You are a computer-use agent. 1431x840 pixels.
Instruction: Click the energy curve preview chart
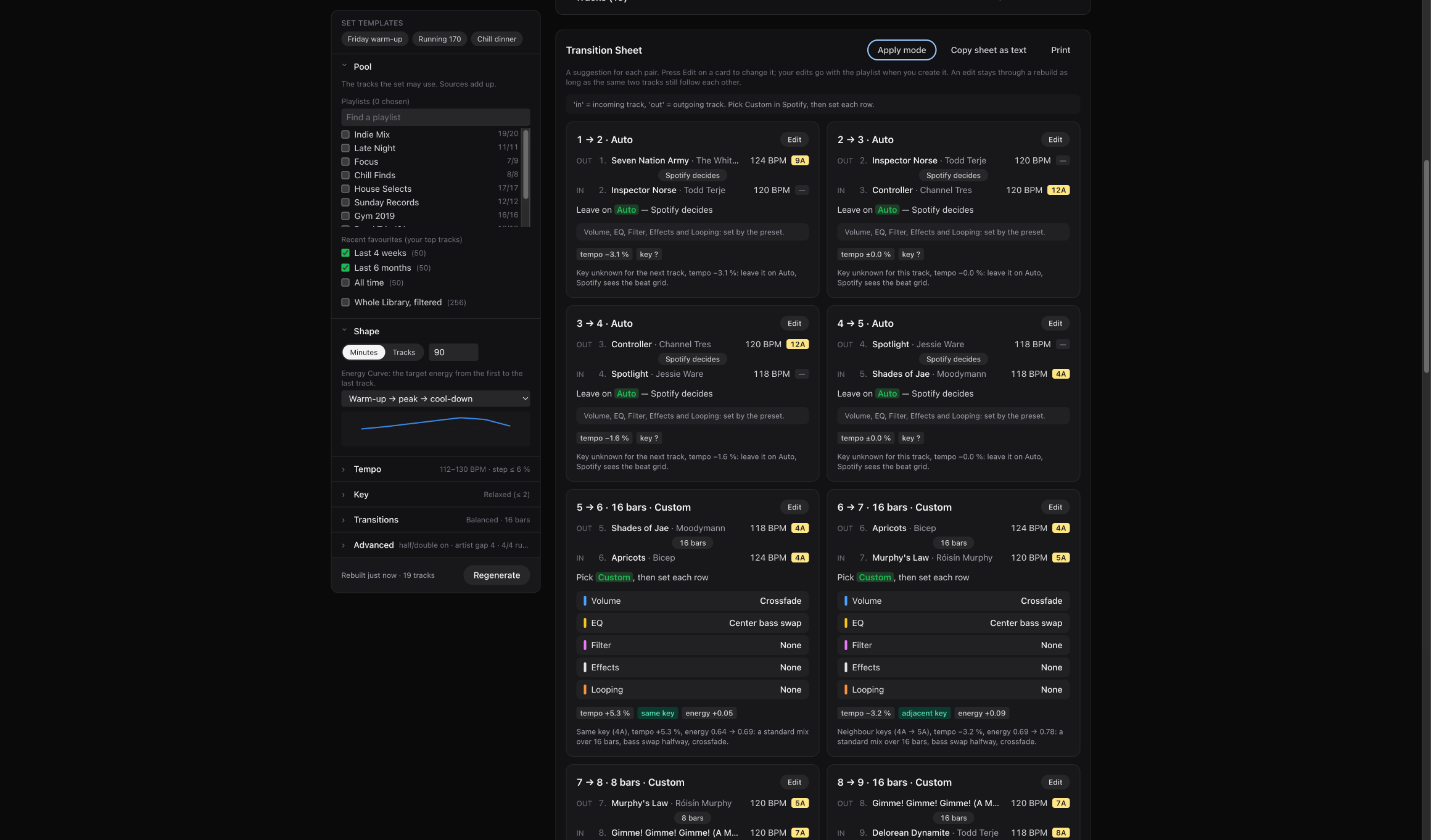pyautogui.click(x=436, y=428)
